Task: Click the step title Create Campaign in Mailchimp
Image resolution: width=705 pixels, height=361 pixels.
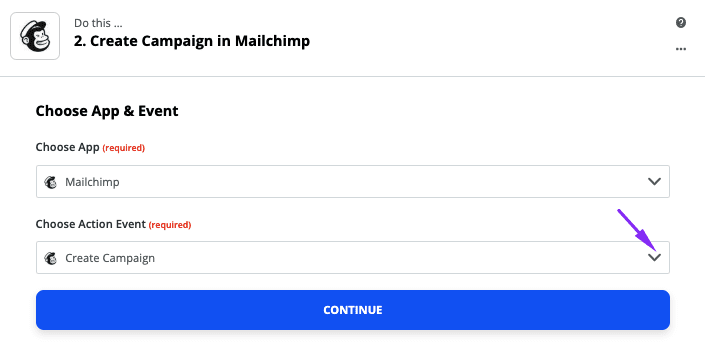Action: (192, 41)
